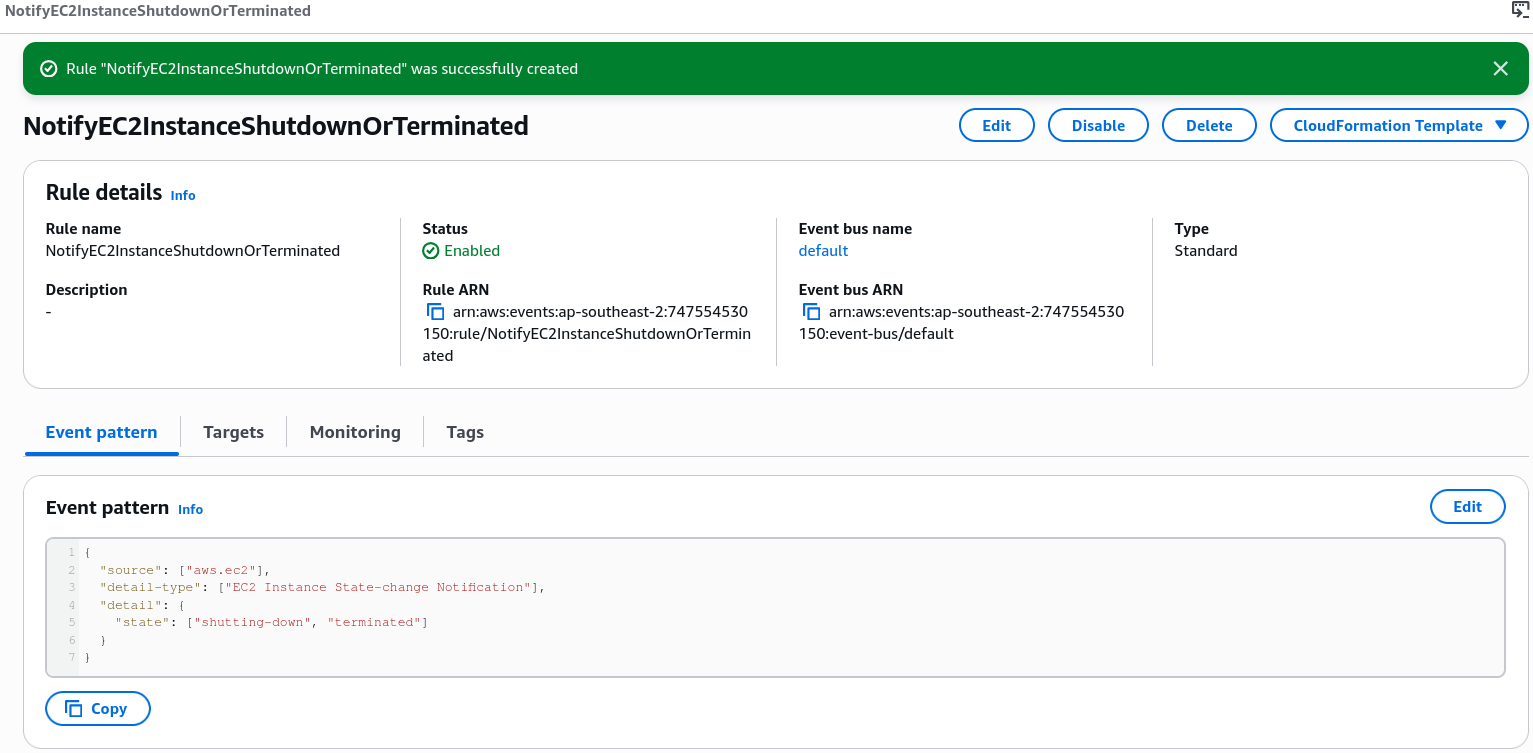Image resolution: width=1533 pixels, height=753 pixels.
Task: Open the default event bus link
Action: pos(823,251)
